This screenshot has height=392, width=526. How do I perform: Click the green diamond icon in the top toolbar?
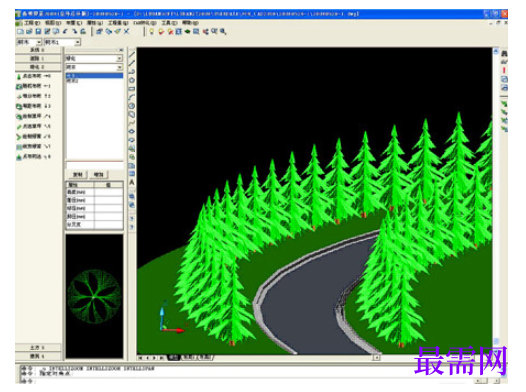coord(188,32)
